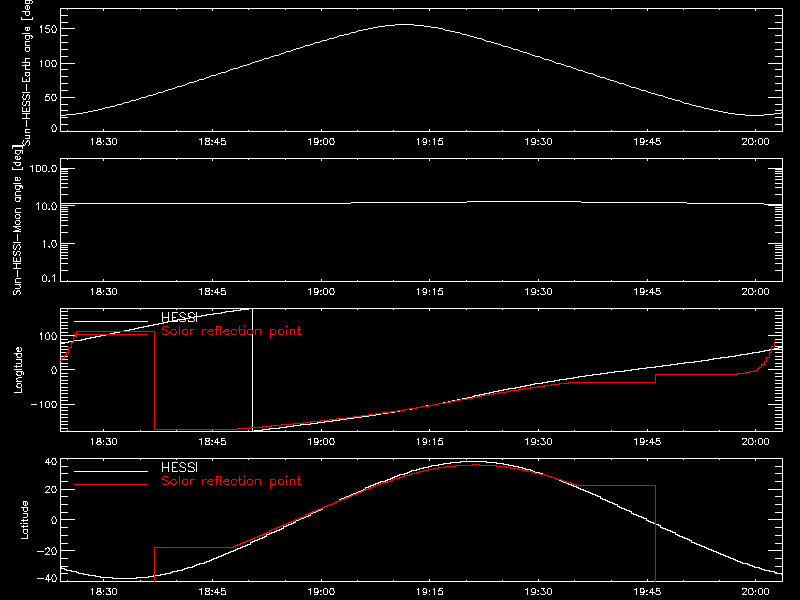Screen dimensions: 800x600
Task: Click the -40 tick on Latitude axis
Action: pos(47,579)
